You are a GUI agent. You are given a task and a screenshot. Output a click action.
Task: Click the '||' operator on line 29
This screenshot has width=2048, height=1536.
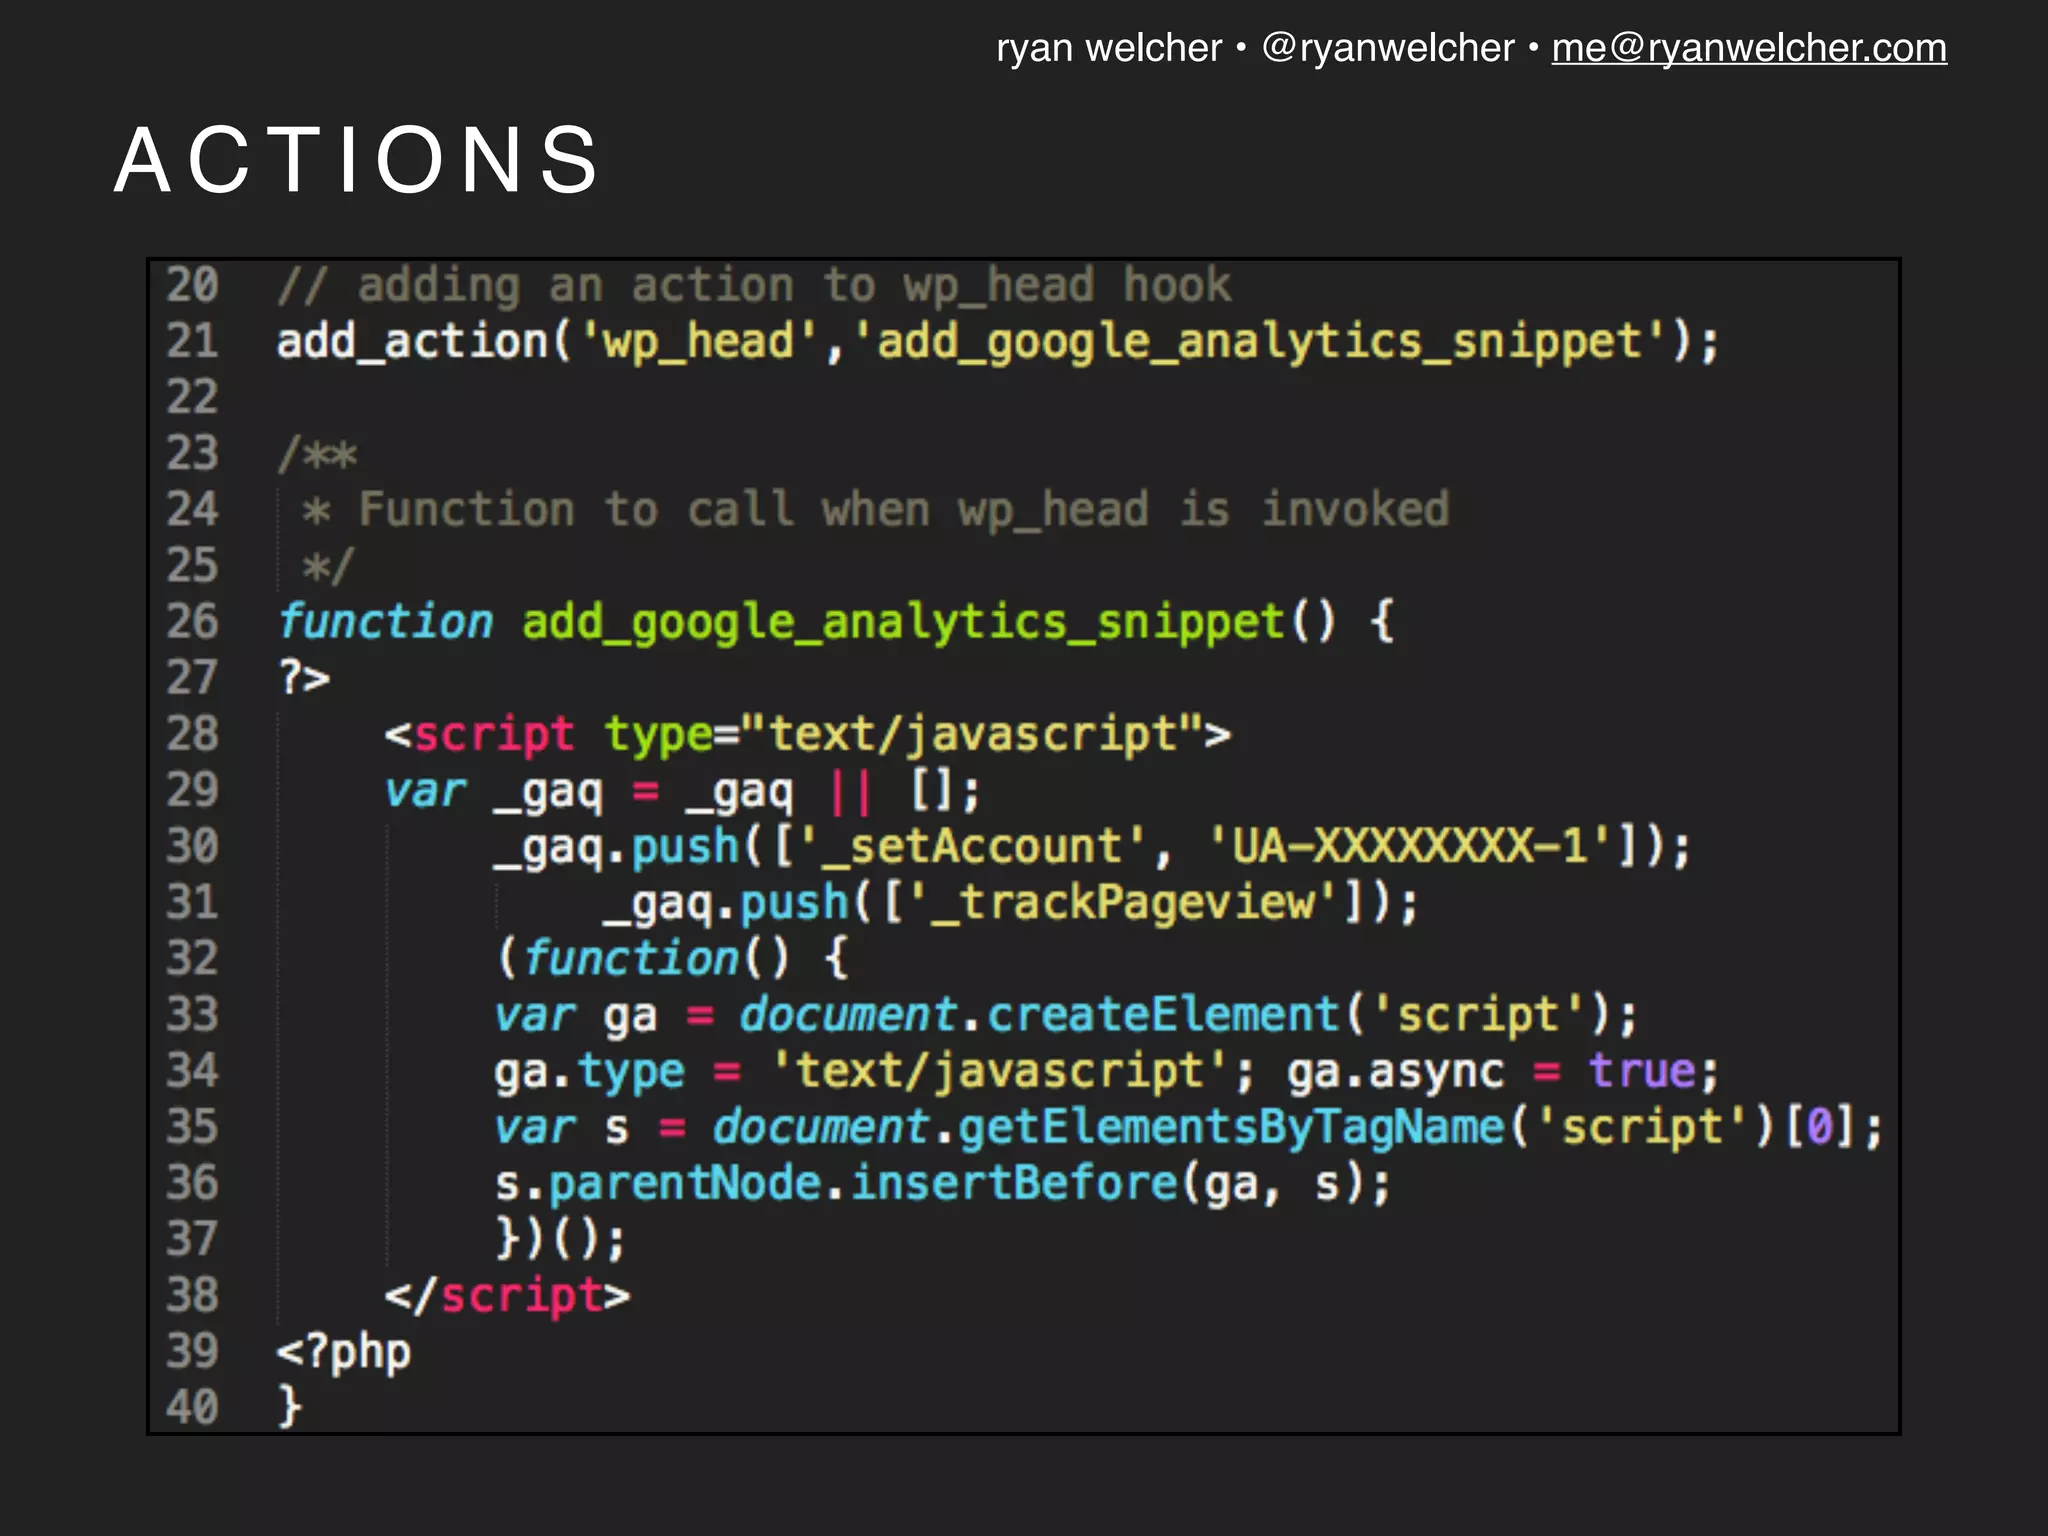[x=851, y=791]
